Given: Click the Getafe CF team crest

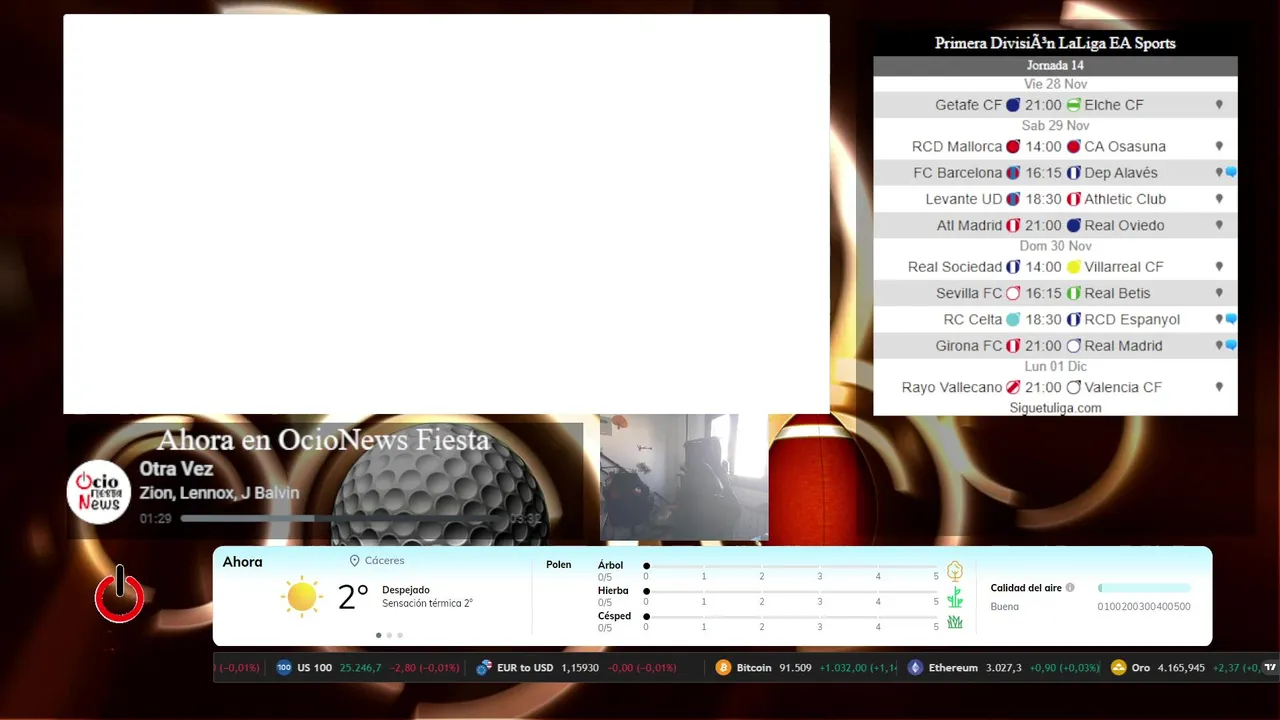Looking at the screenshot, I should (x=1013, y=105).
